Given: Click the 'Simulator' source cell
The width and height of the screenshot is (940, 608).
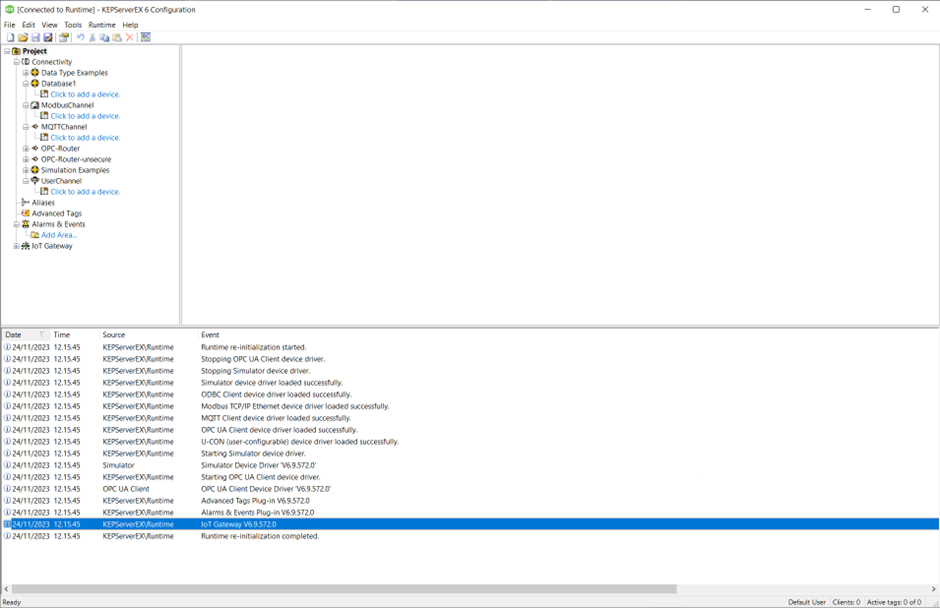Looking at the screenshot, I should (118, 465).
